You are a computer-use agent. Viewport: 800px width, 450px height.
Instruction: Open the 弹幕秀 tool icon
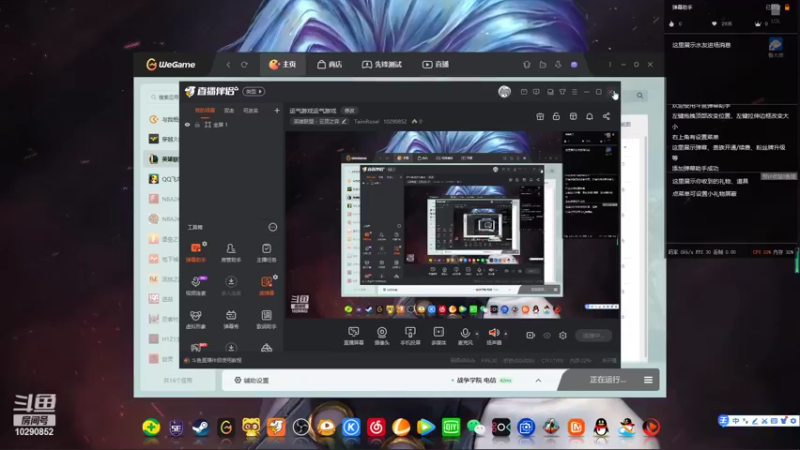pyautogui.click(x=231, y=319)
